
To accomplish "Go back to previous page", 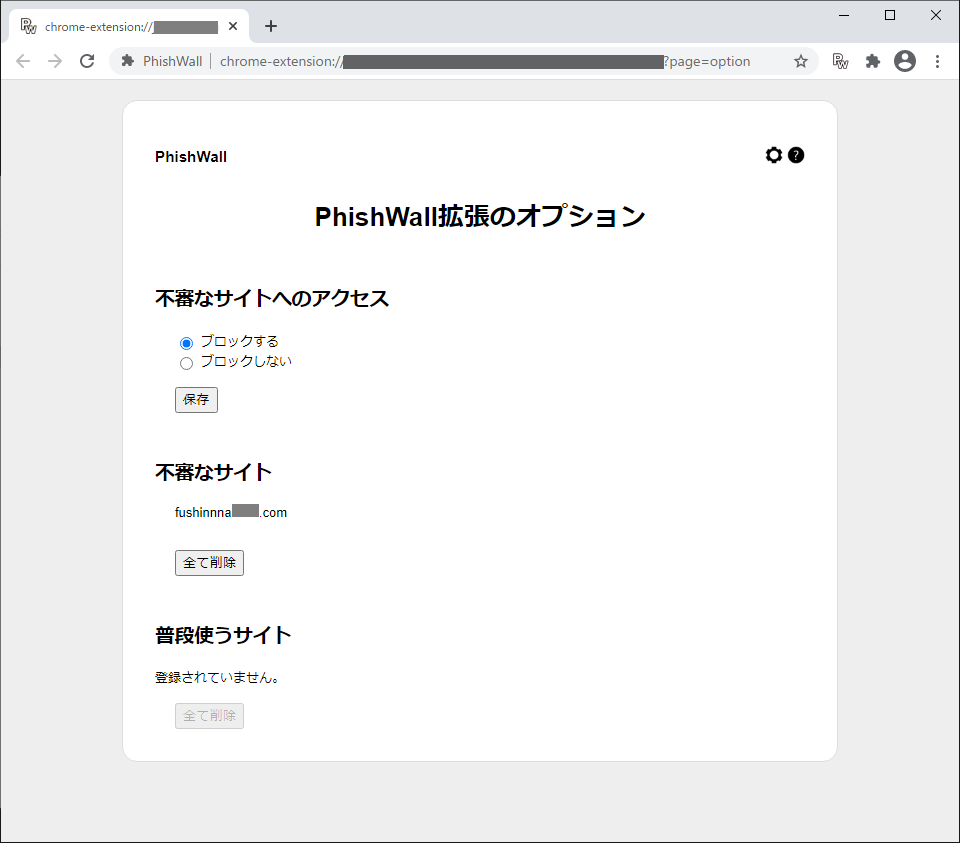I will point(23,61).
